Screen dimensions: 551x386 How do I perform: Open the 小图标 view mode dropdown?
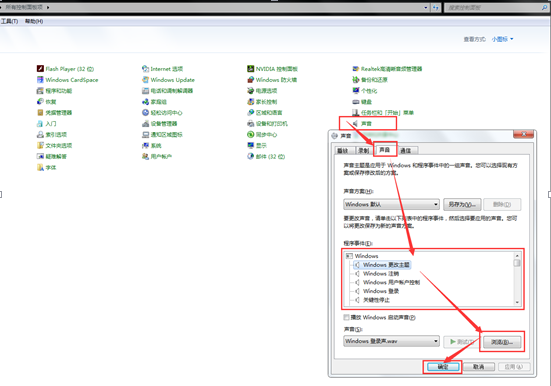(503, 39)
